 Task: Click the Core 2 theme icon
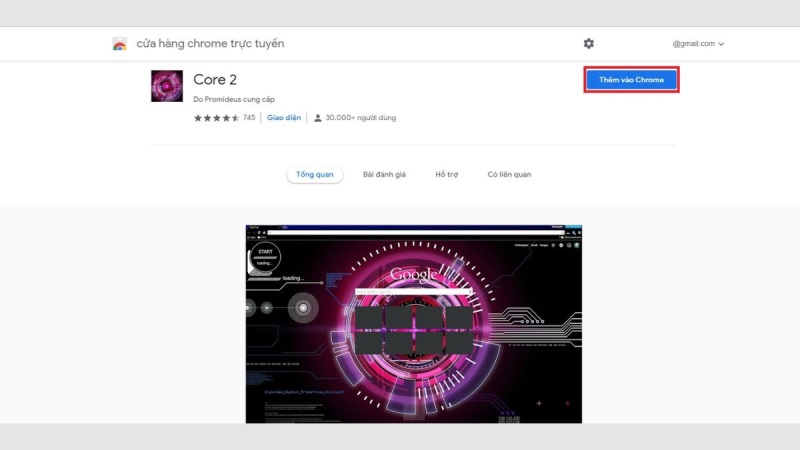(167, 86)
